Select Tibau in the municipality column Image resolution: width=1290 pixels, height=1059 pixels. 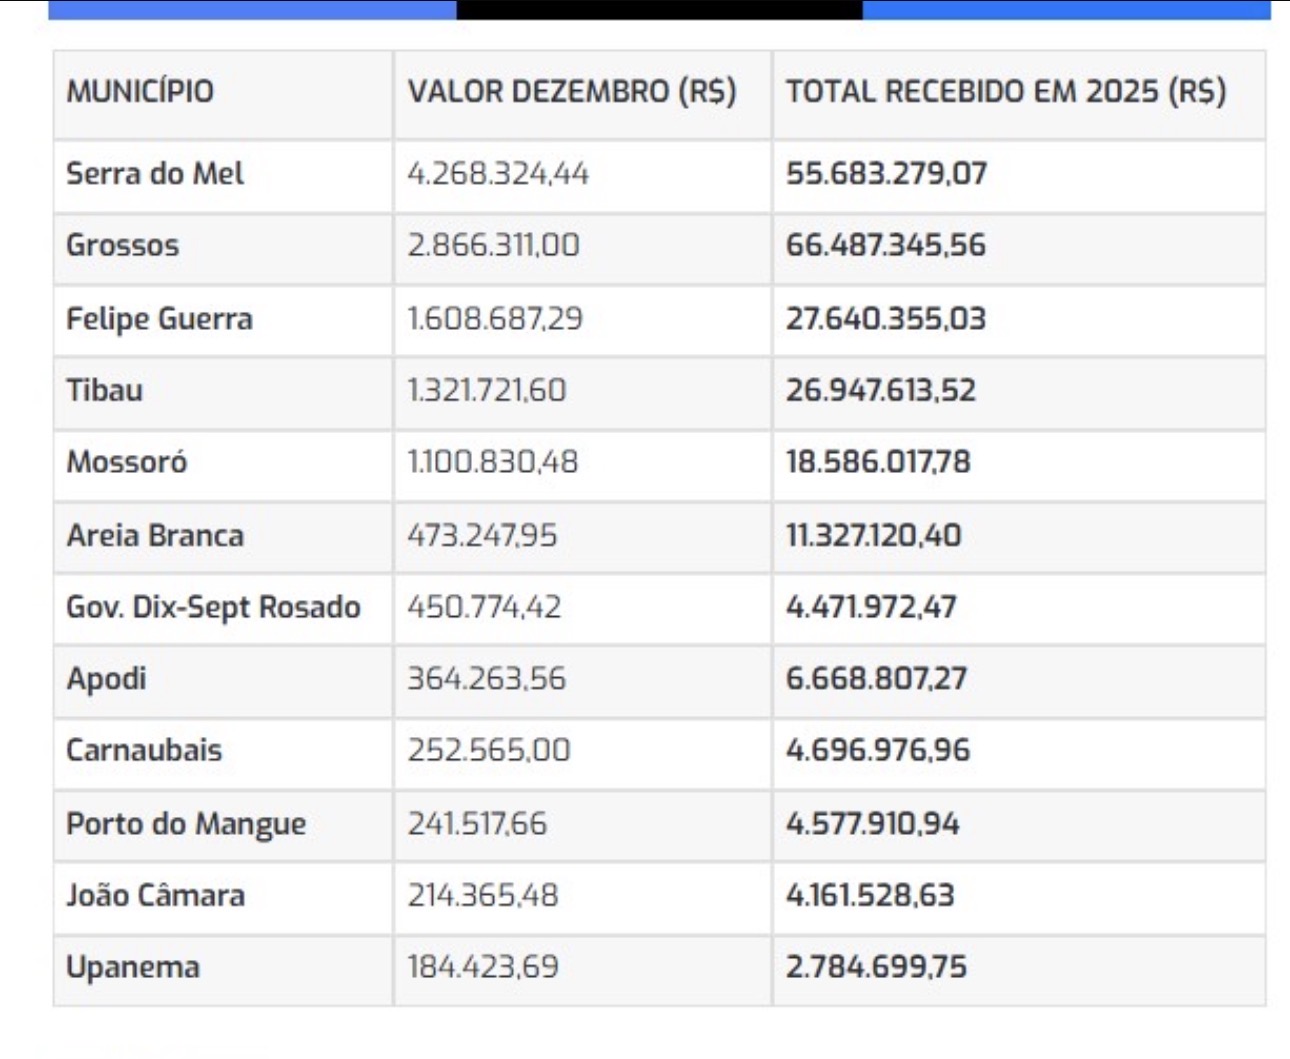105,390
